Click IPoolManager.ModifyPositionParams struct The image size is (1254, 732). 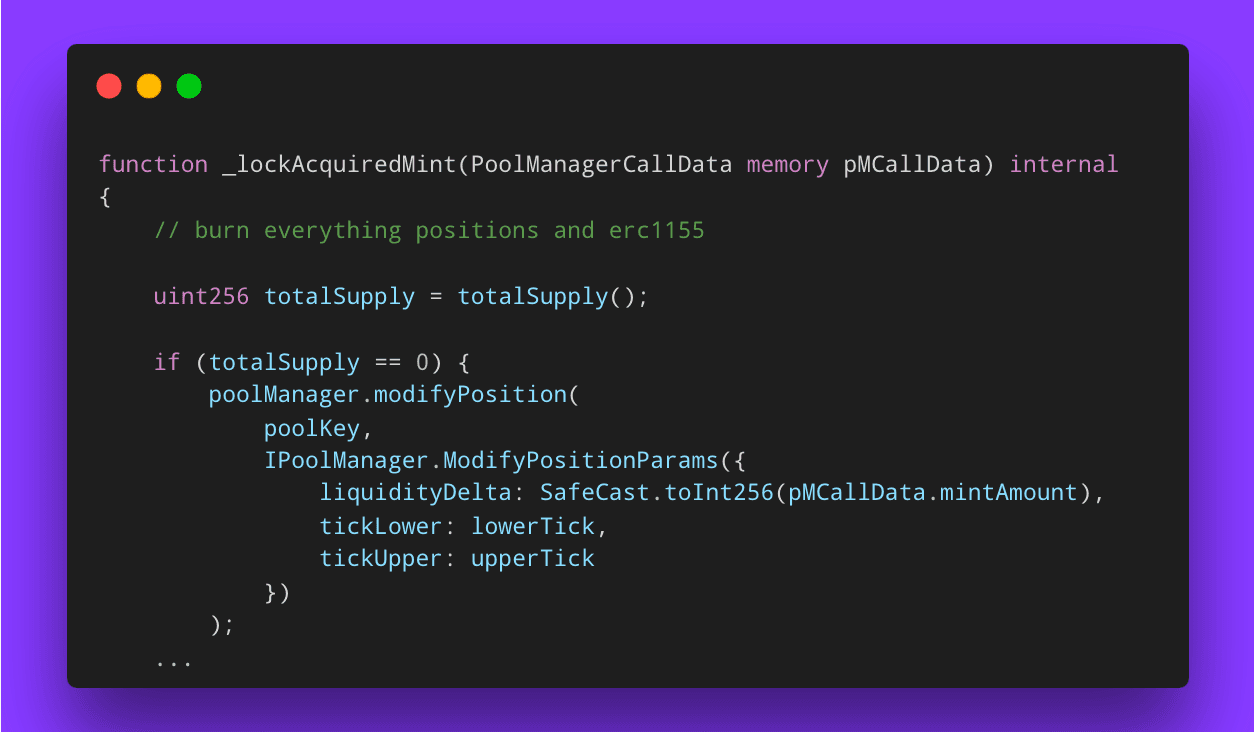tap(491, 461)
